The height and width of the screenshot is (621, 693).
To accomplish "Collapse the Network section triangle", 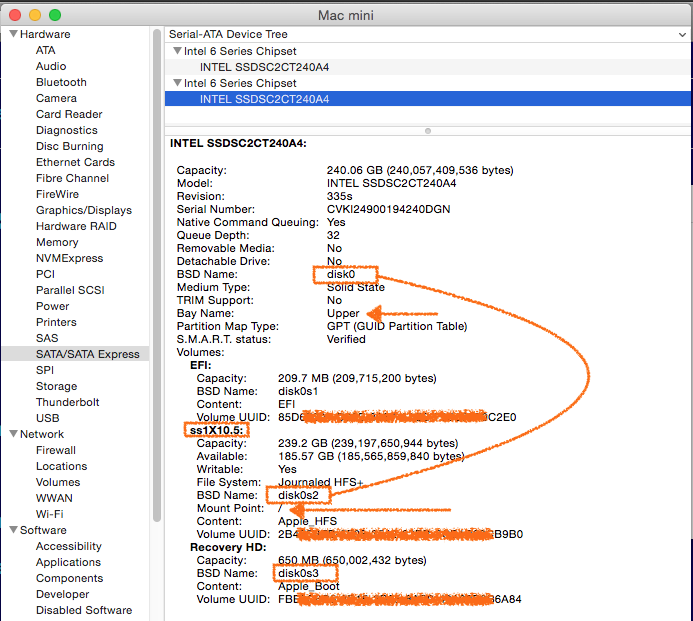I will click(x=13, y=434).
